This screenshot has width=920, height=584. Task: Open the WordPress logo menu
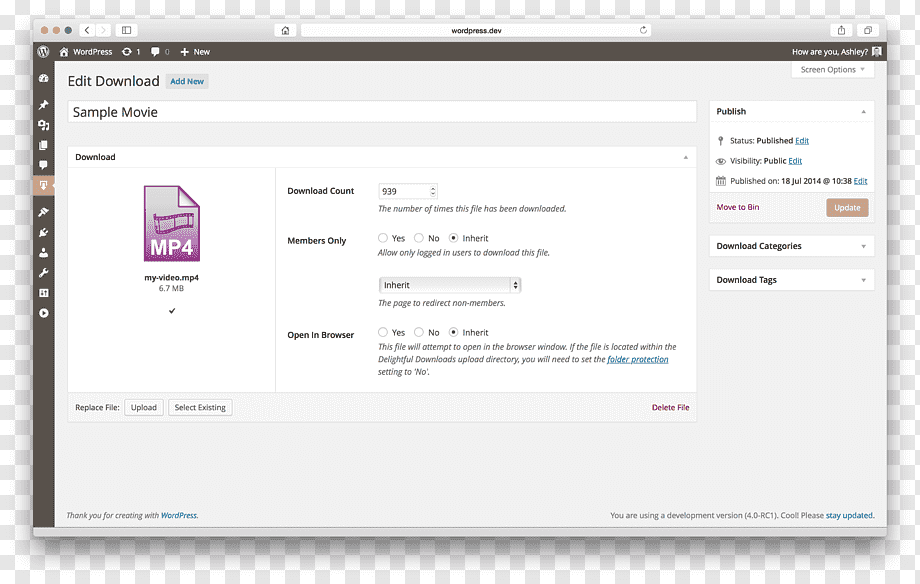point(43,52)
